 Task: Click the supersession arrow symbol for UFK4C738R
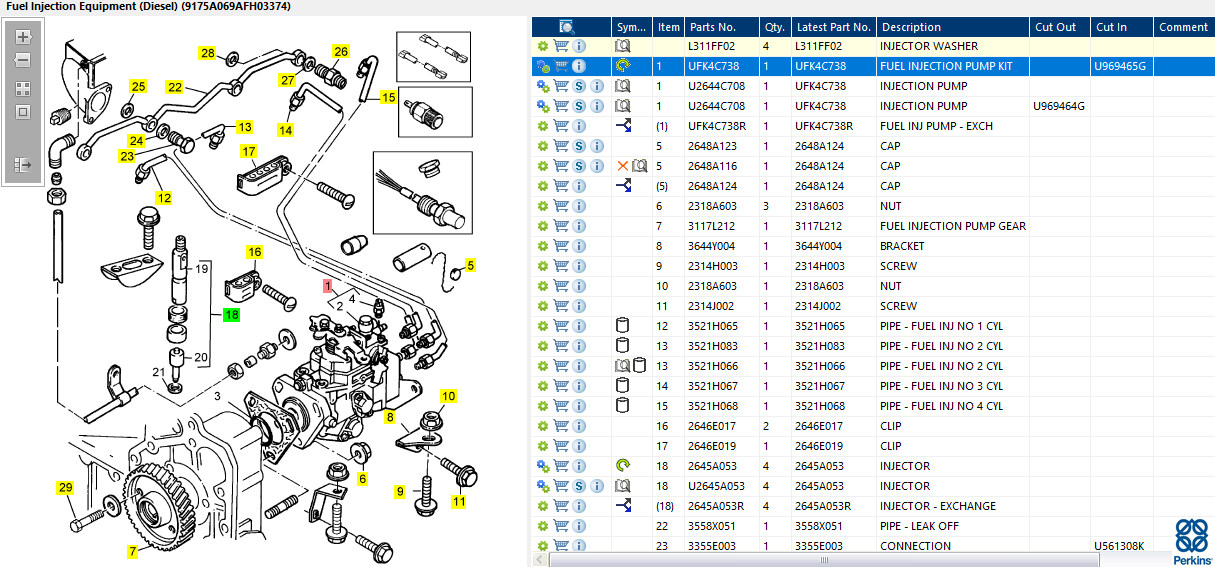coord(623,126)
